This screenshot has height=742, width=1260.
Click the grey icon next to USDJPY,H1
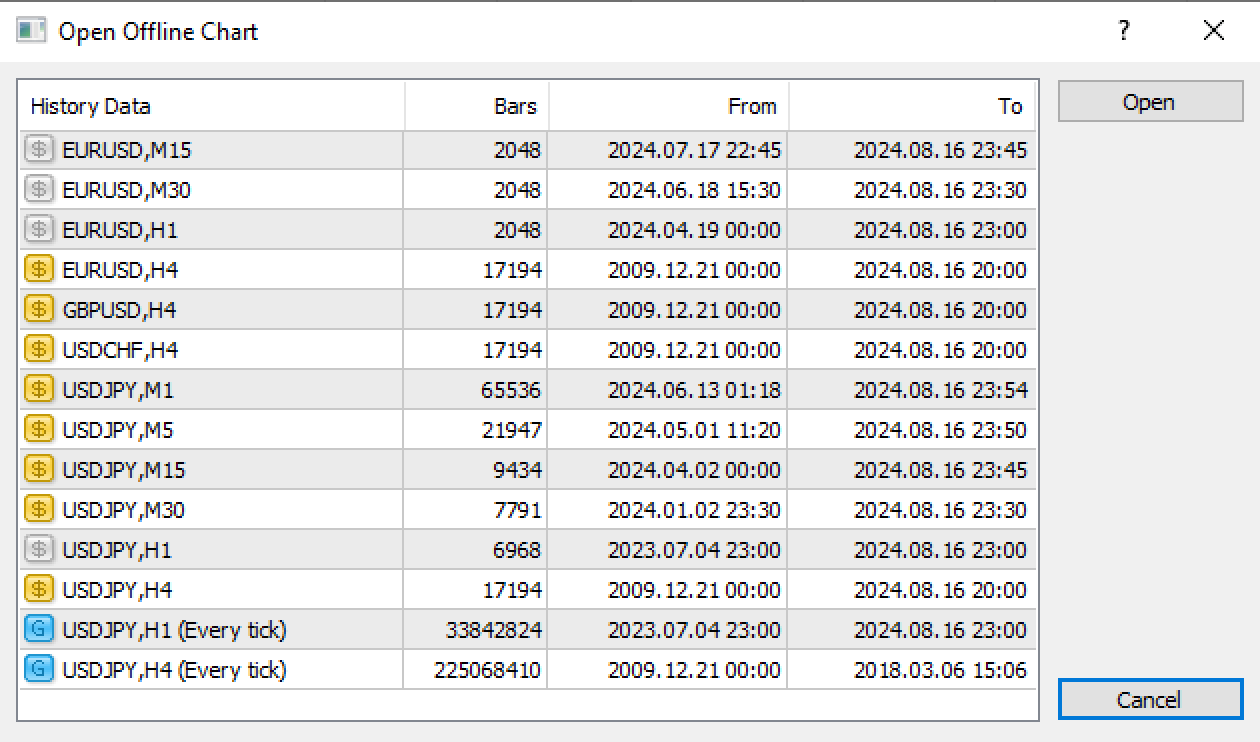tap(38, 550)
